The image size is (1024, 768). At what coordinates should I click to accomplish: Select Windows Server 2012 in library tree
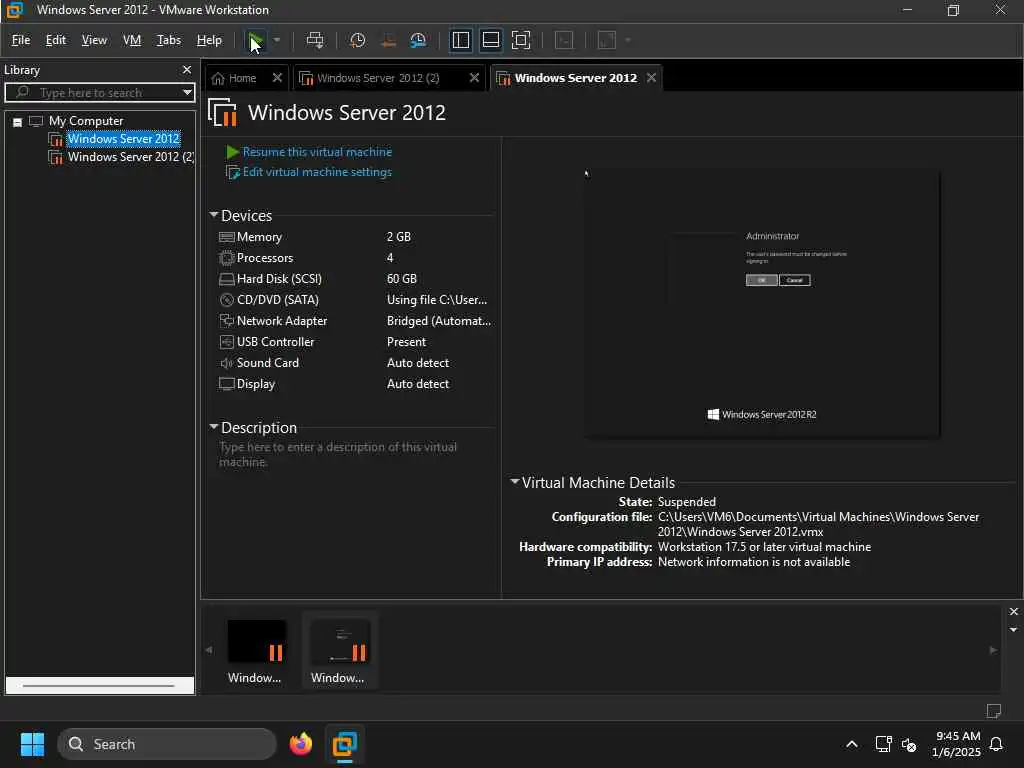(123, 139)
